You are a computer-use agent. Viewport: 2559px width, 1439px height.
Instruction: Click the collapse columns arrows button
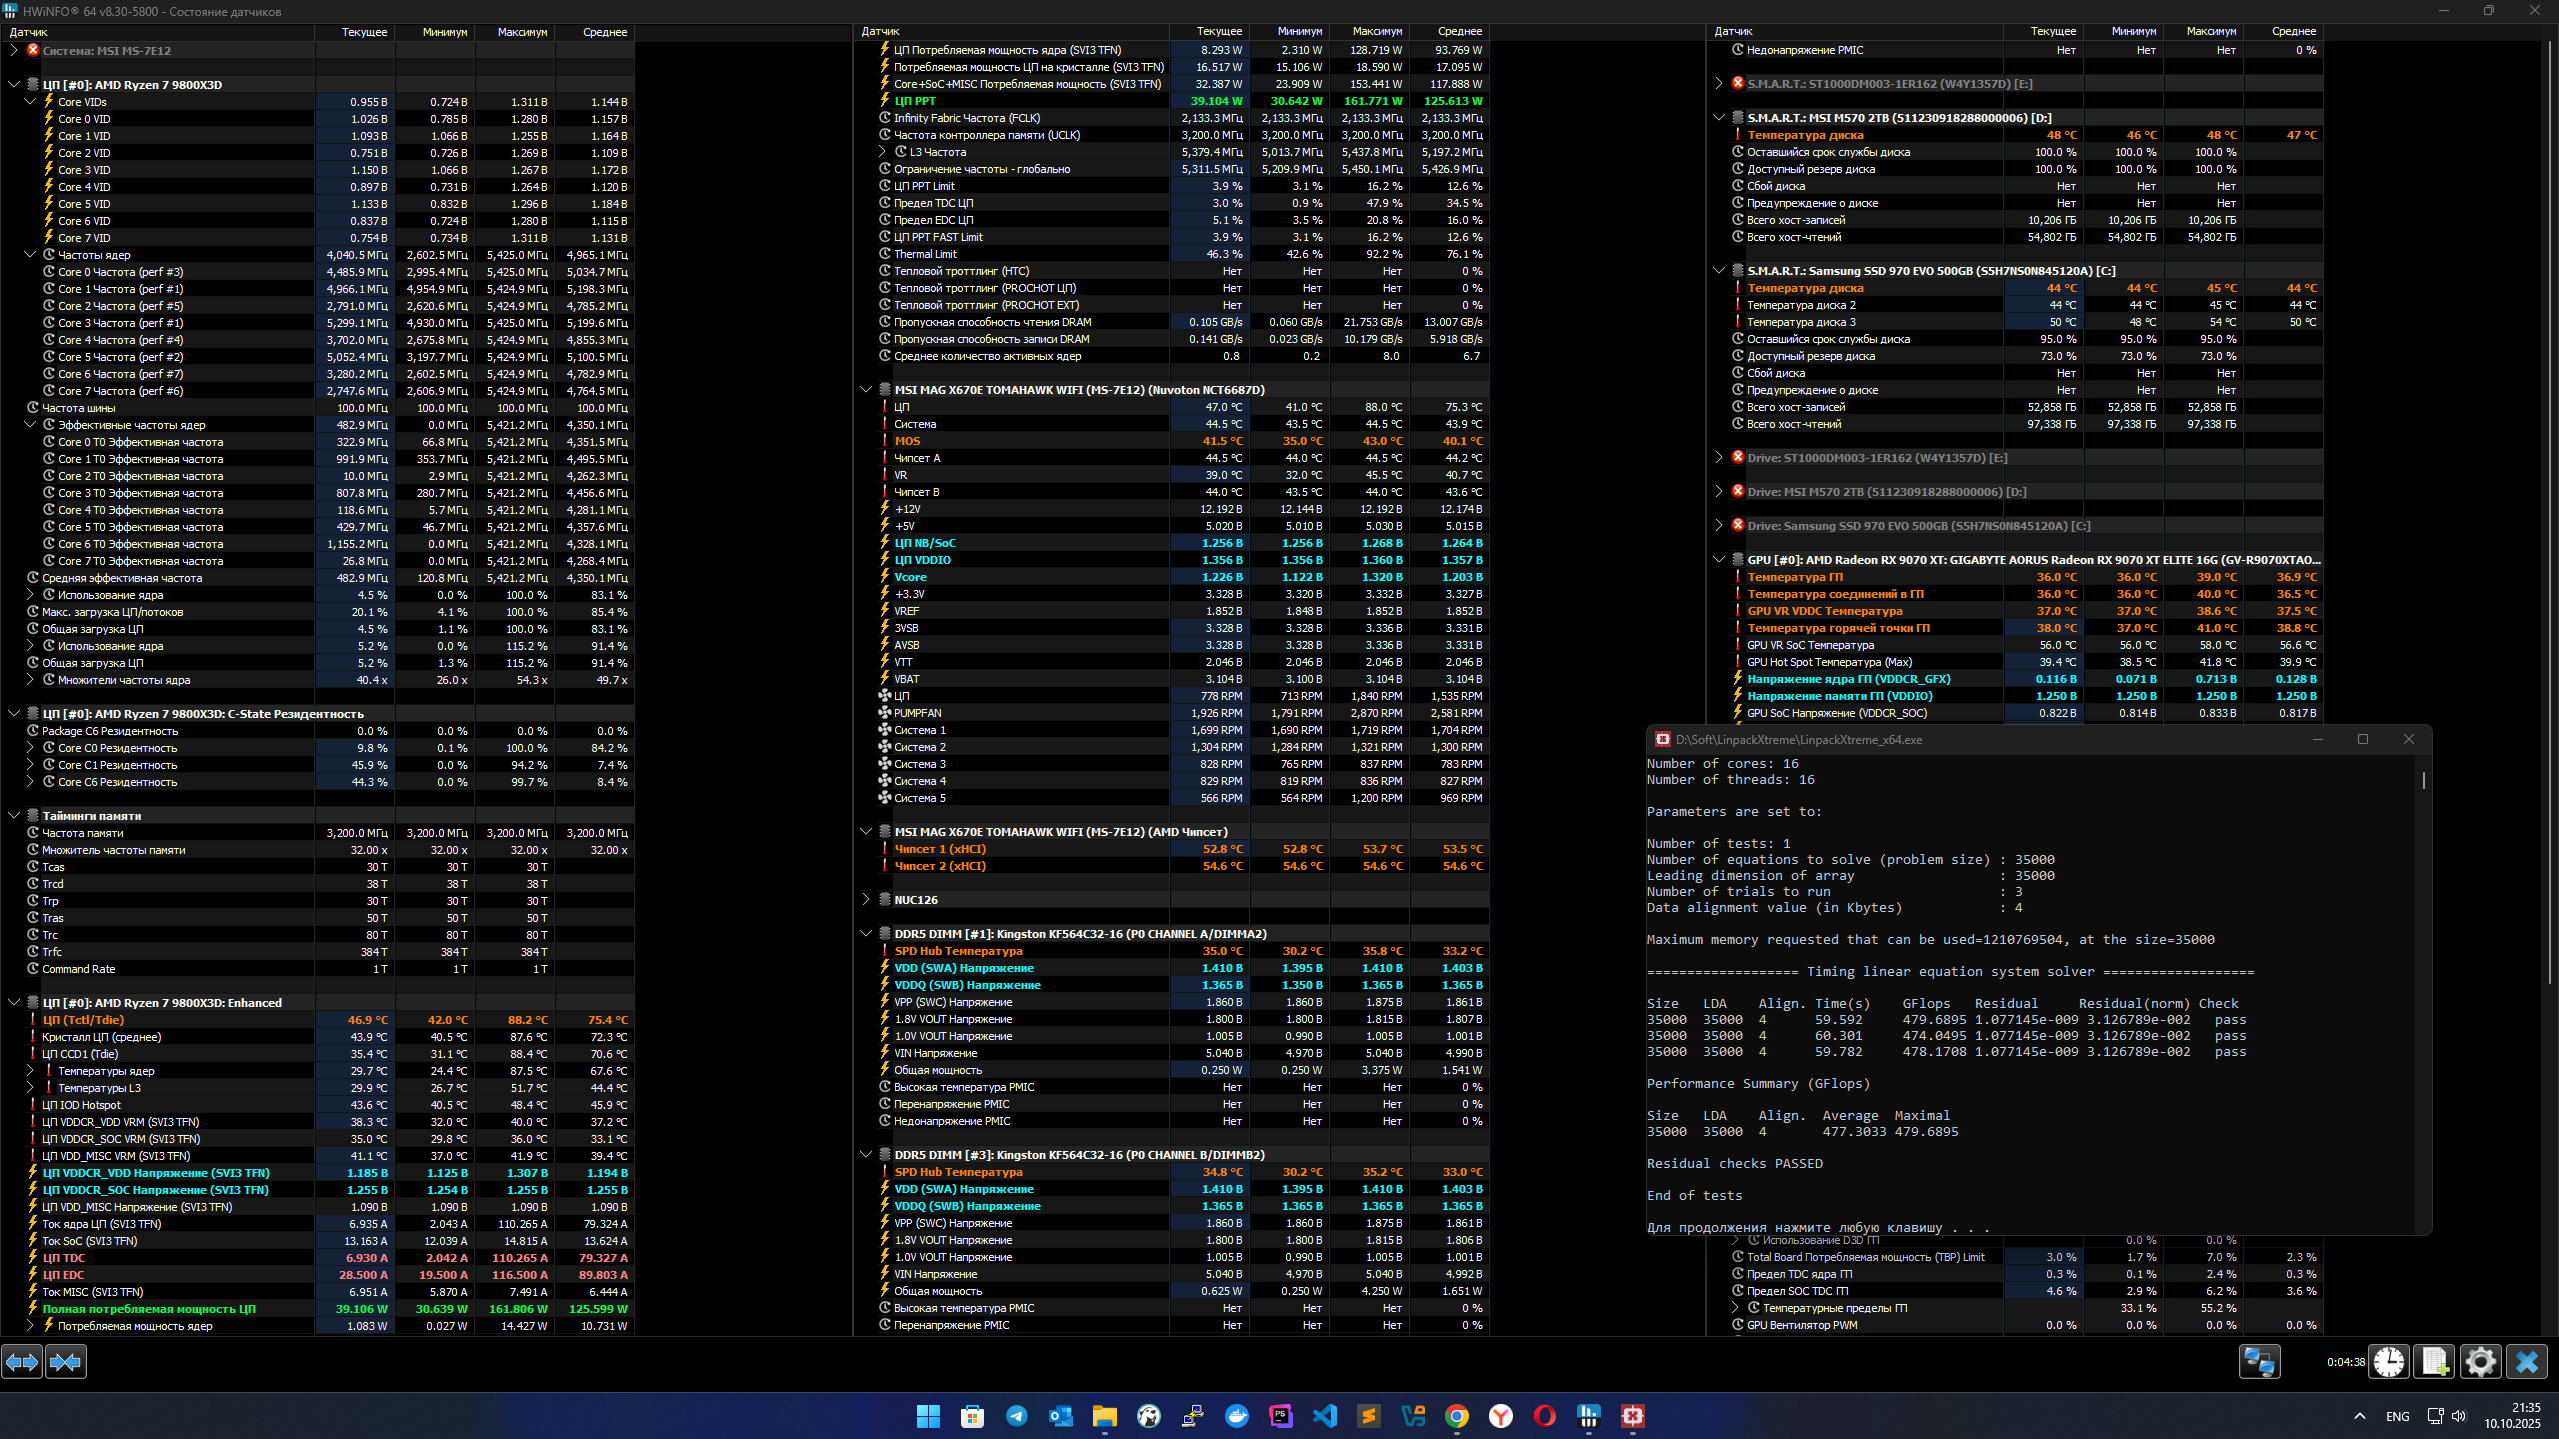coord(66,1362)
